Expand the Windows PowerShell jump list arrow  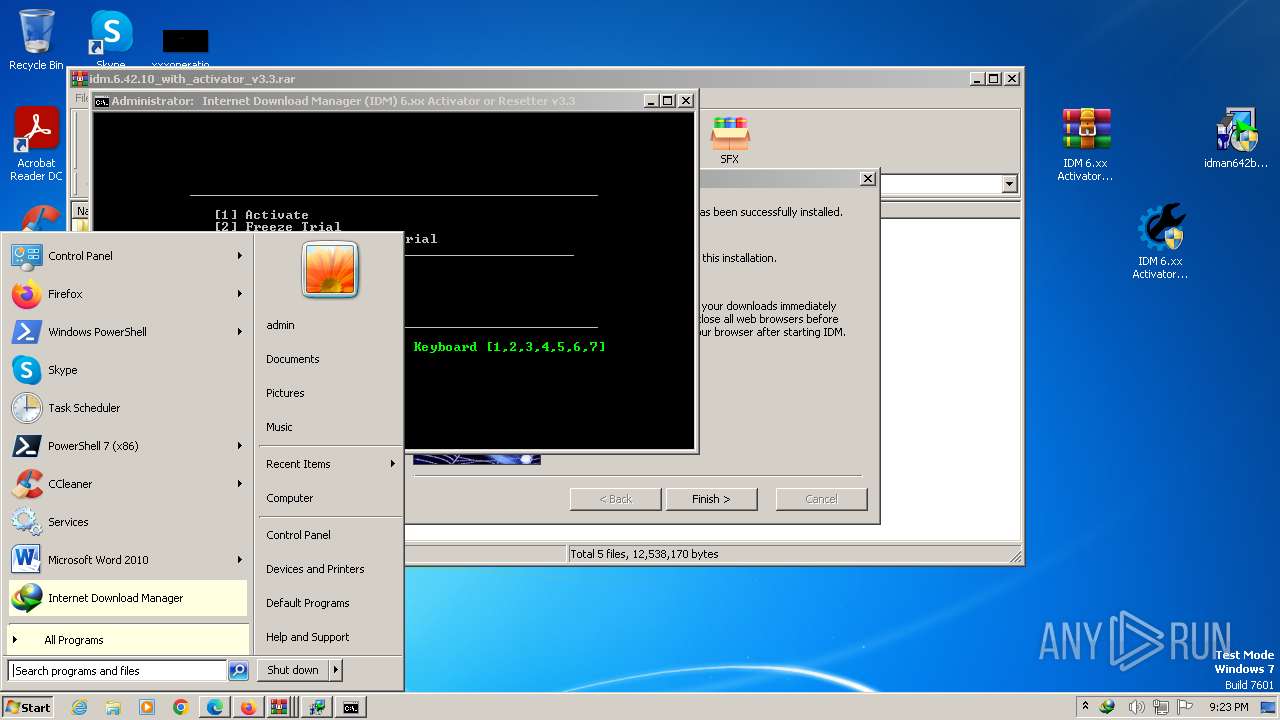[240, 332]
